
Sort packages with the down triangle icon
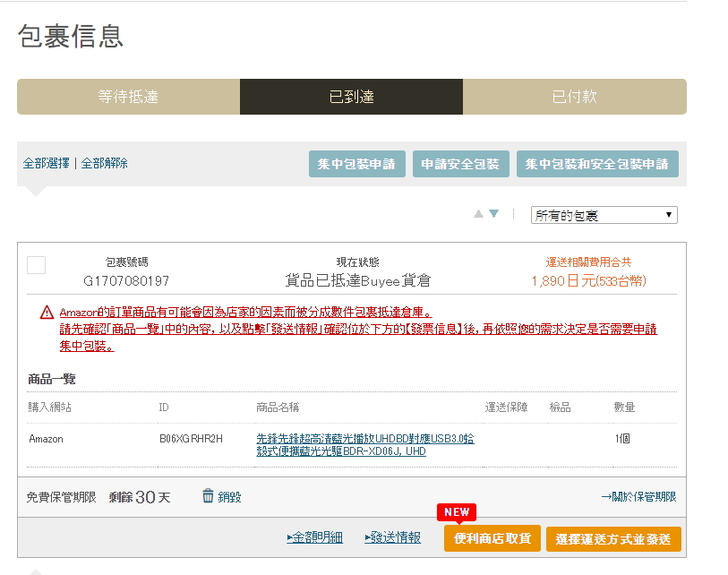click(493, 214)
